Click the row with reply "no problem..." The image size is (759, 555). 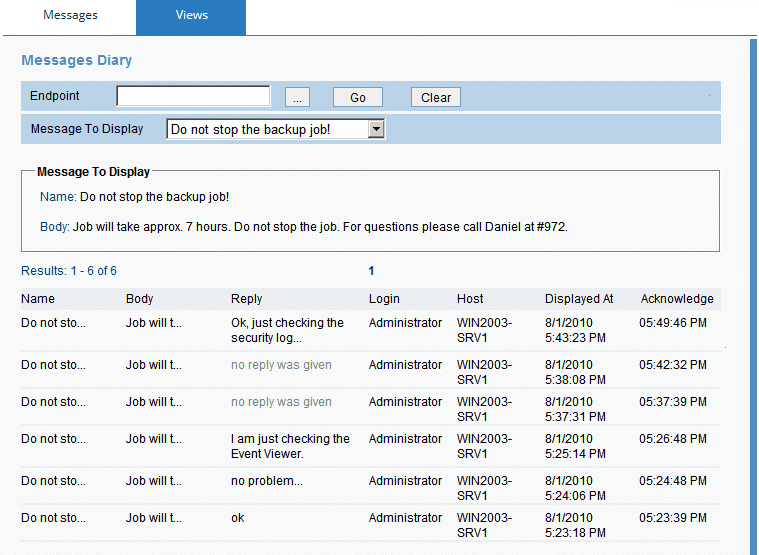[266, 481]
